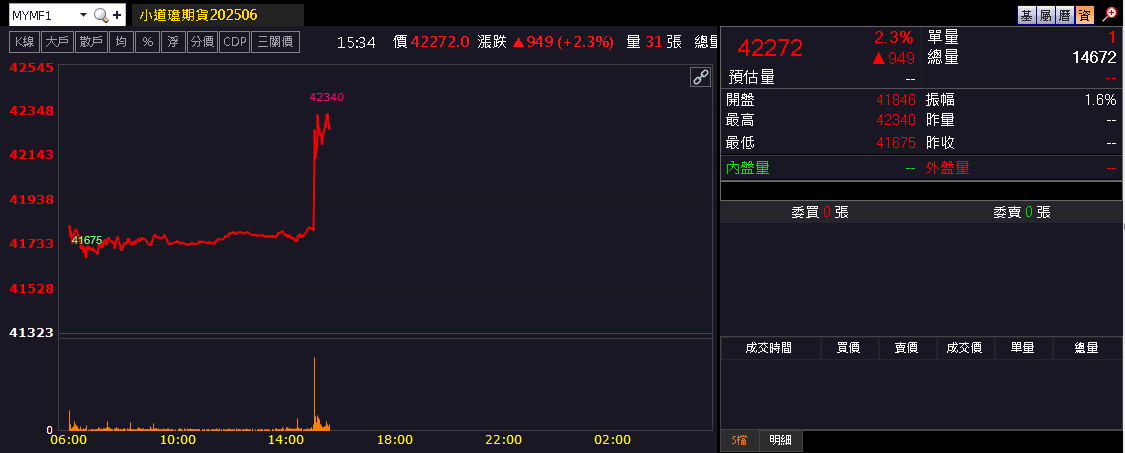Click the chart link chain icon
This screenshot has height=453, width=1125.
[700, 77]
